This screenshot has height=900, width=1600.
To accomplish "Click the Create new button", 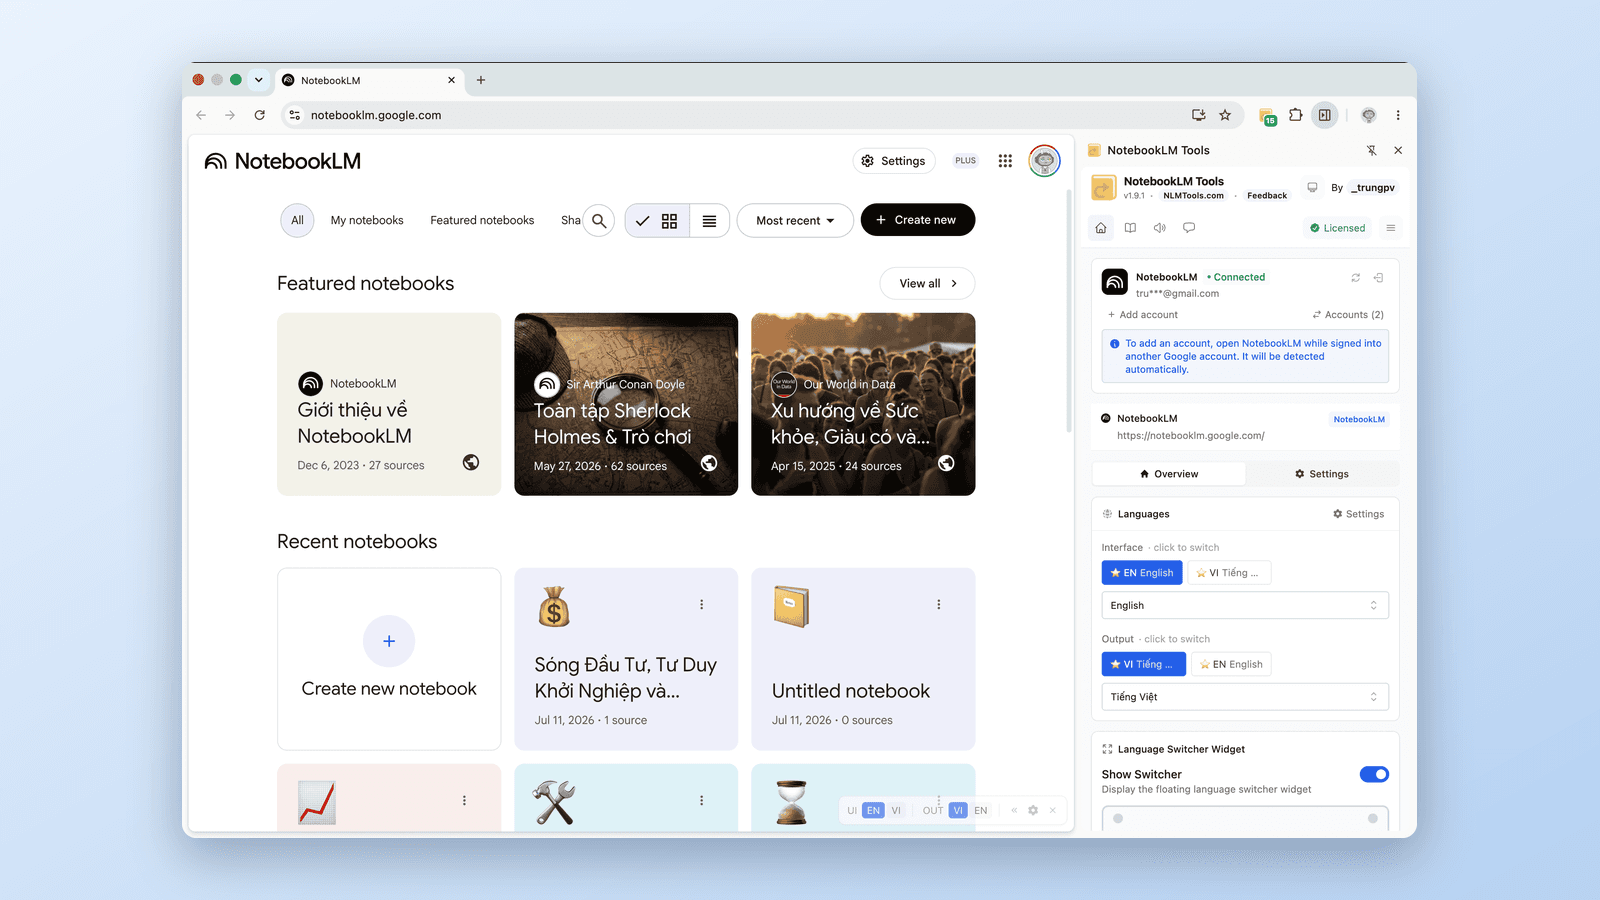I will click(x=917, y=220).
